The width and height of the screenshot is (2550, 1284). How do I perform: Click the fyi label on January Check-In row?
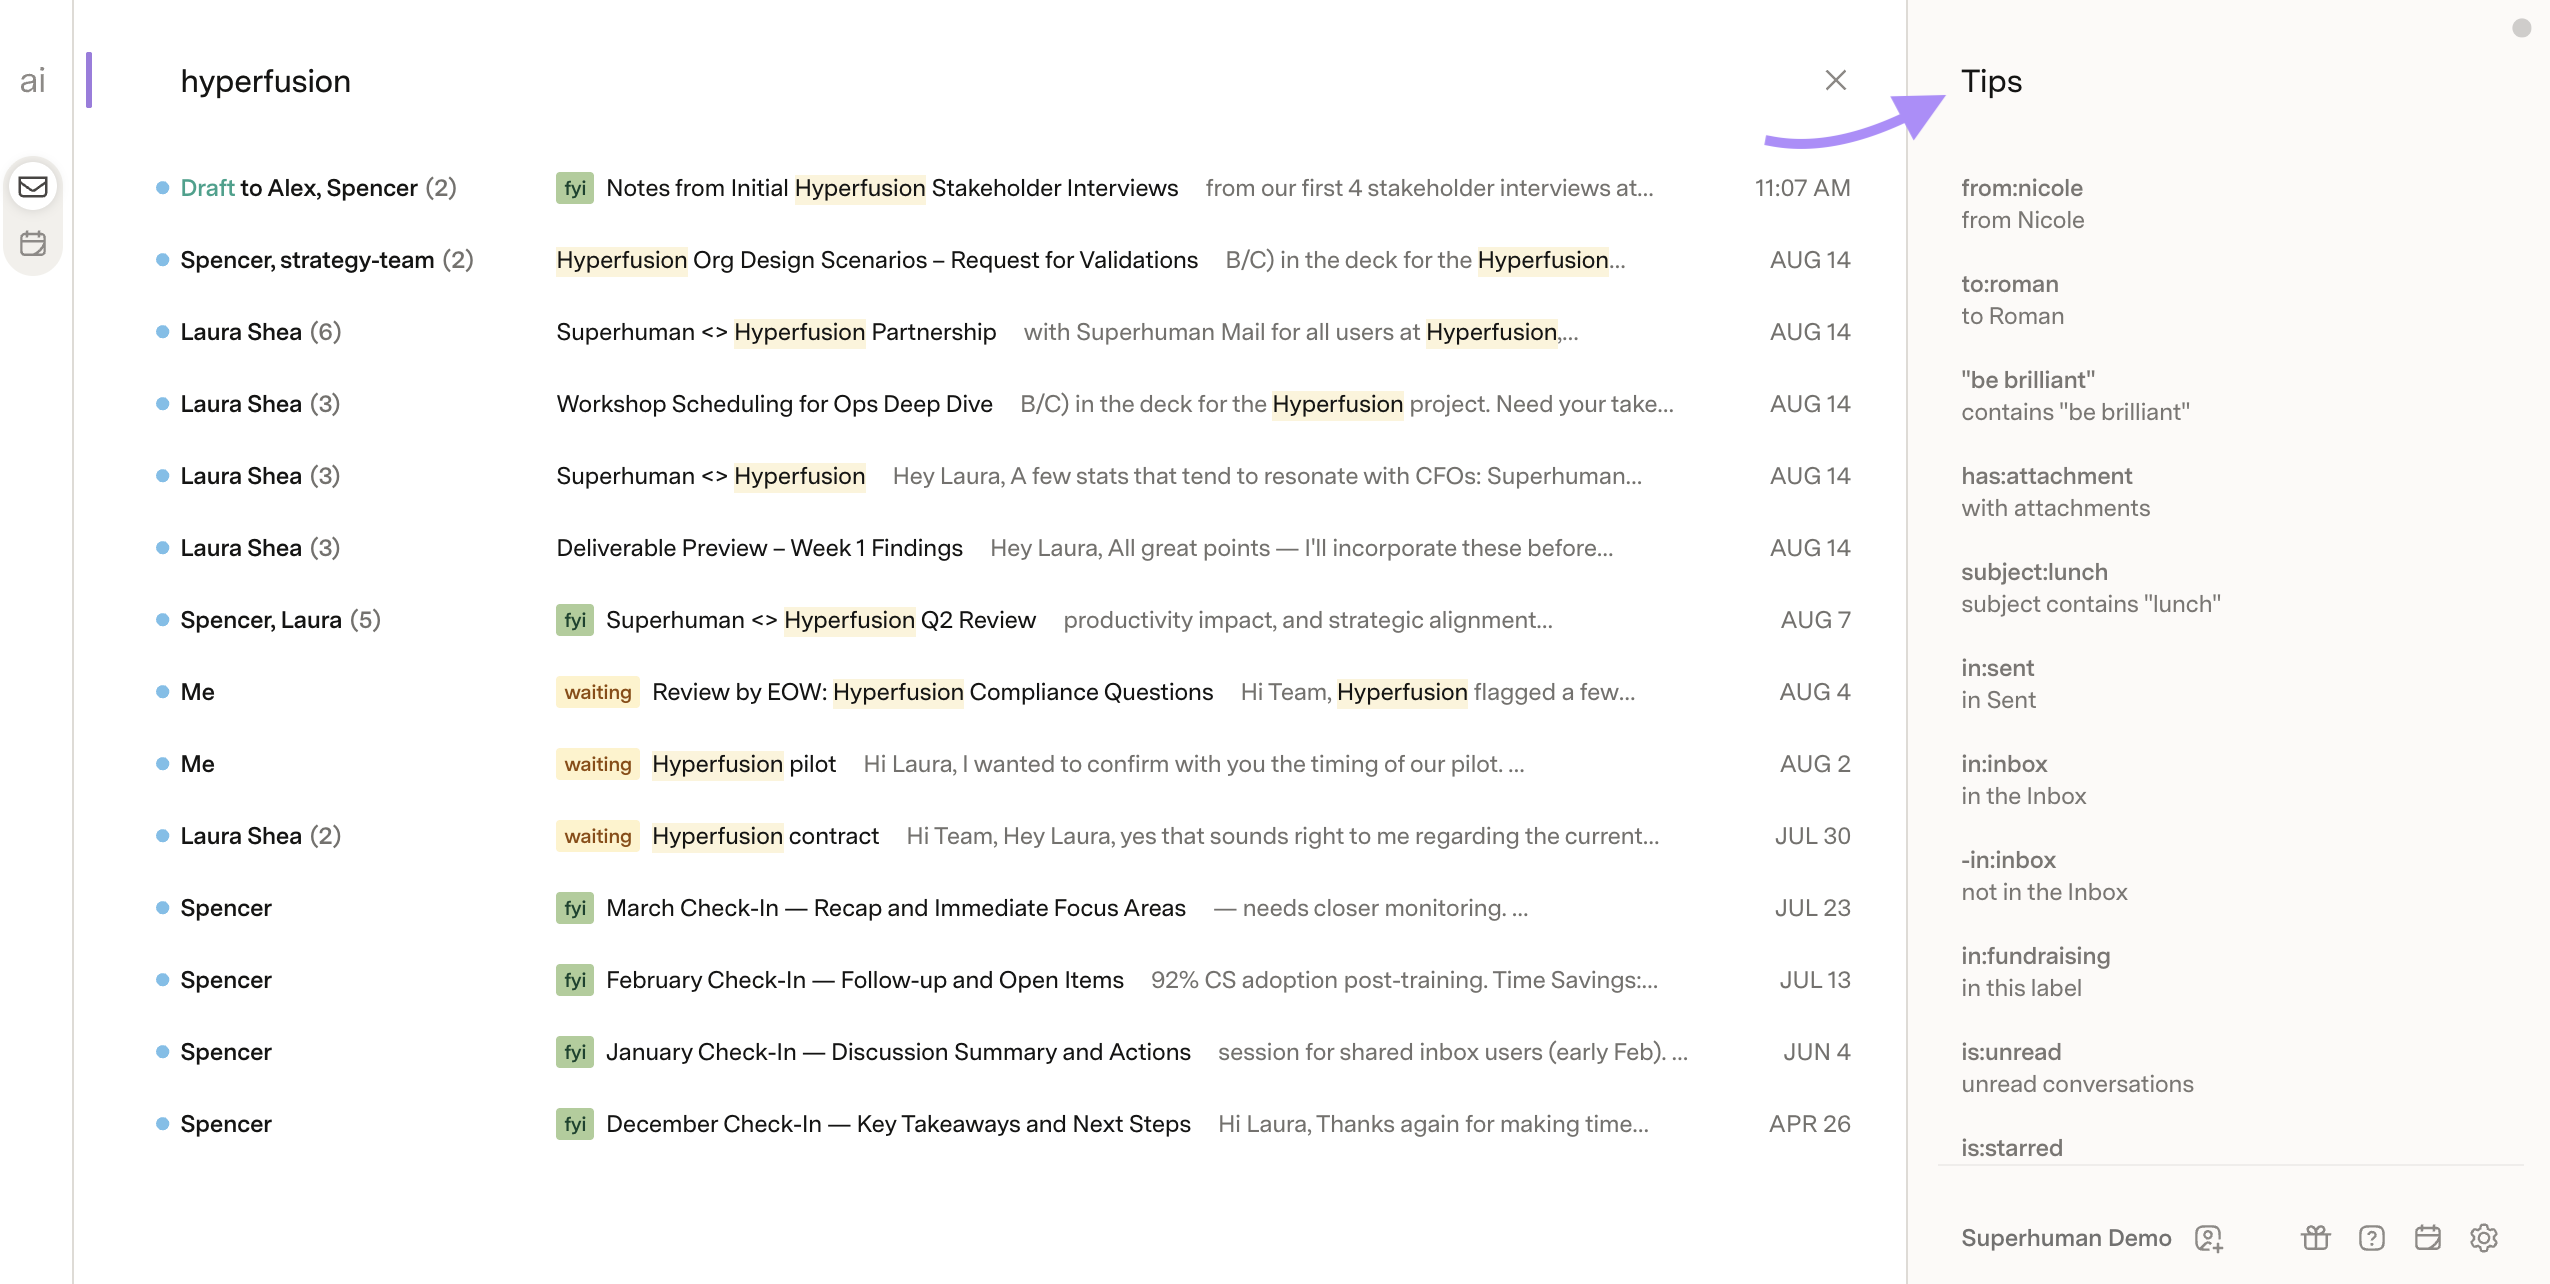575,1052
